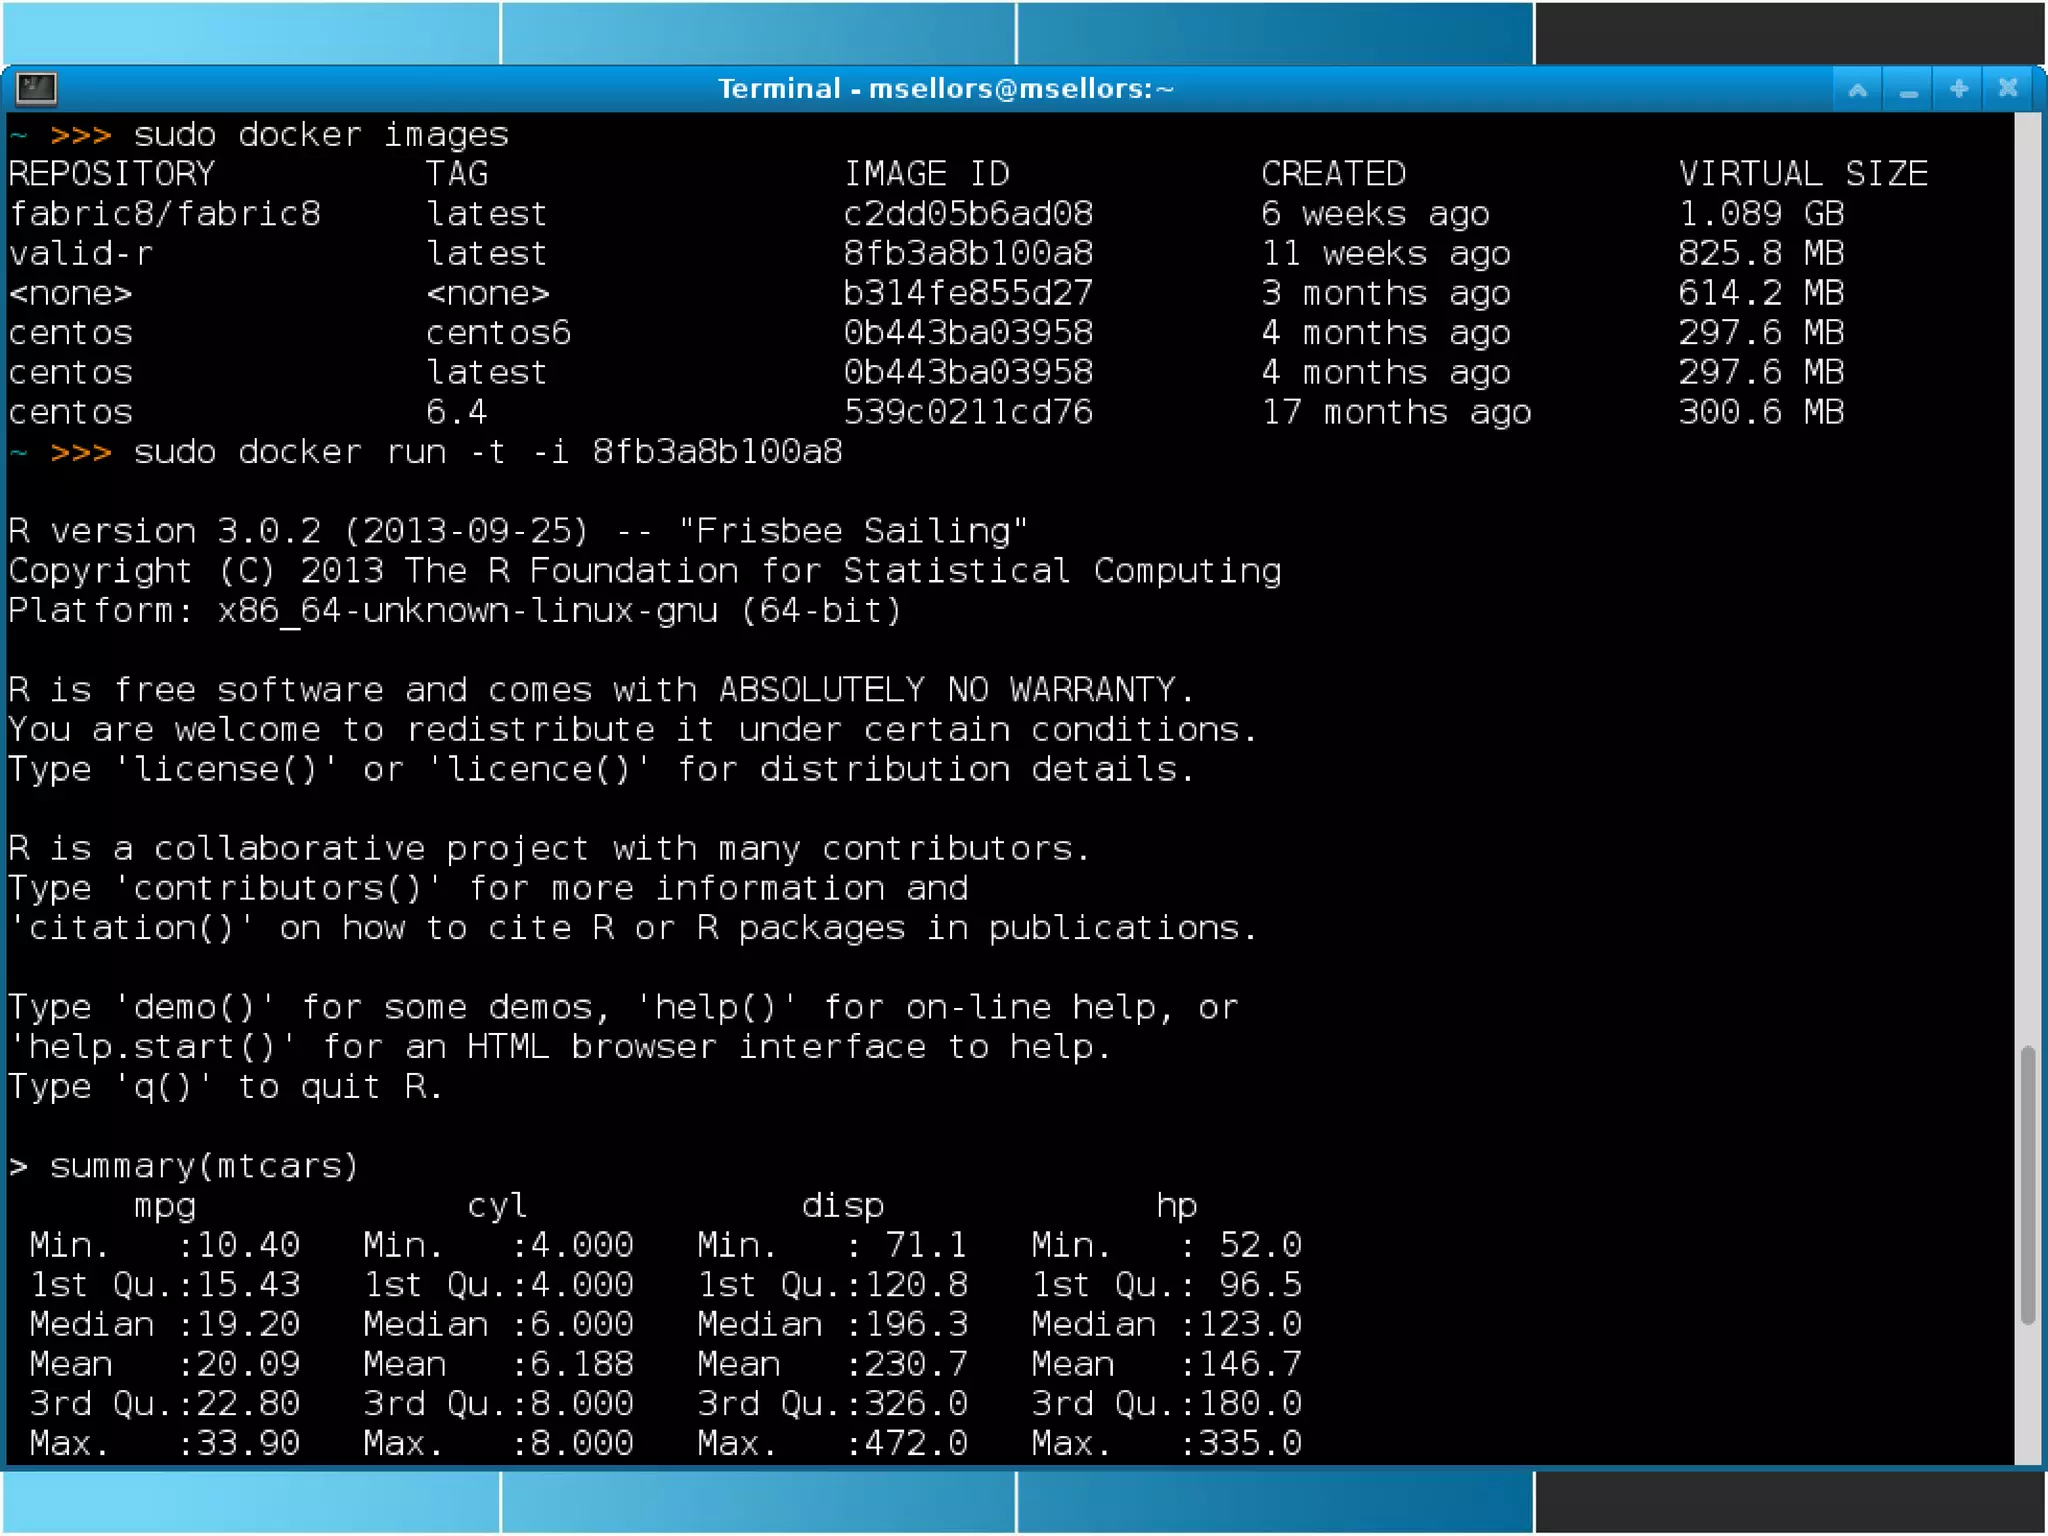Image resolution: width=2048 pixels, height=1536 pixels.
Task: Click the vertical scrollbar thumb
Action: 2027,1185
